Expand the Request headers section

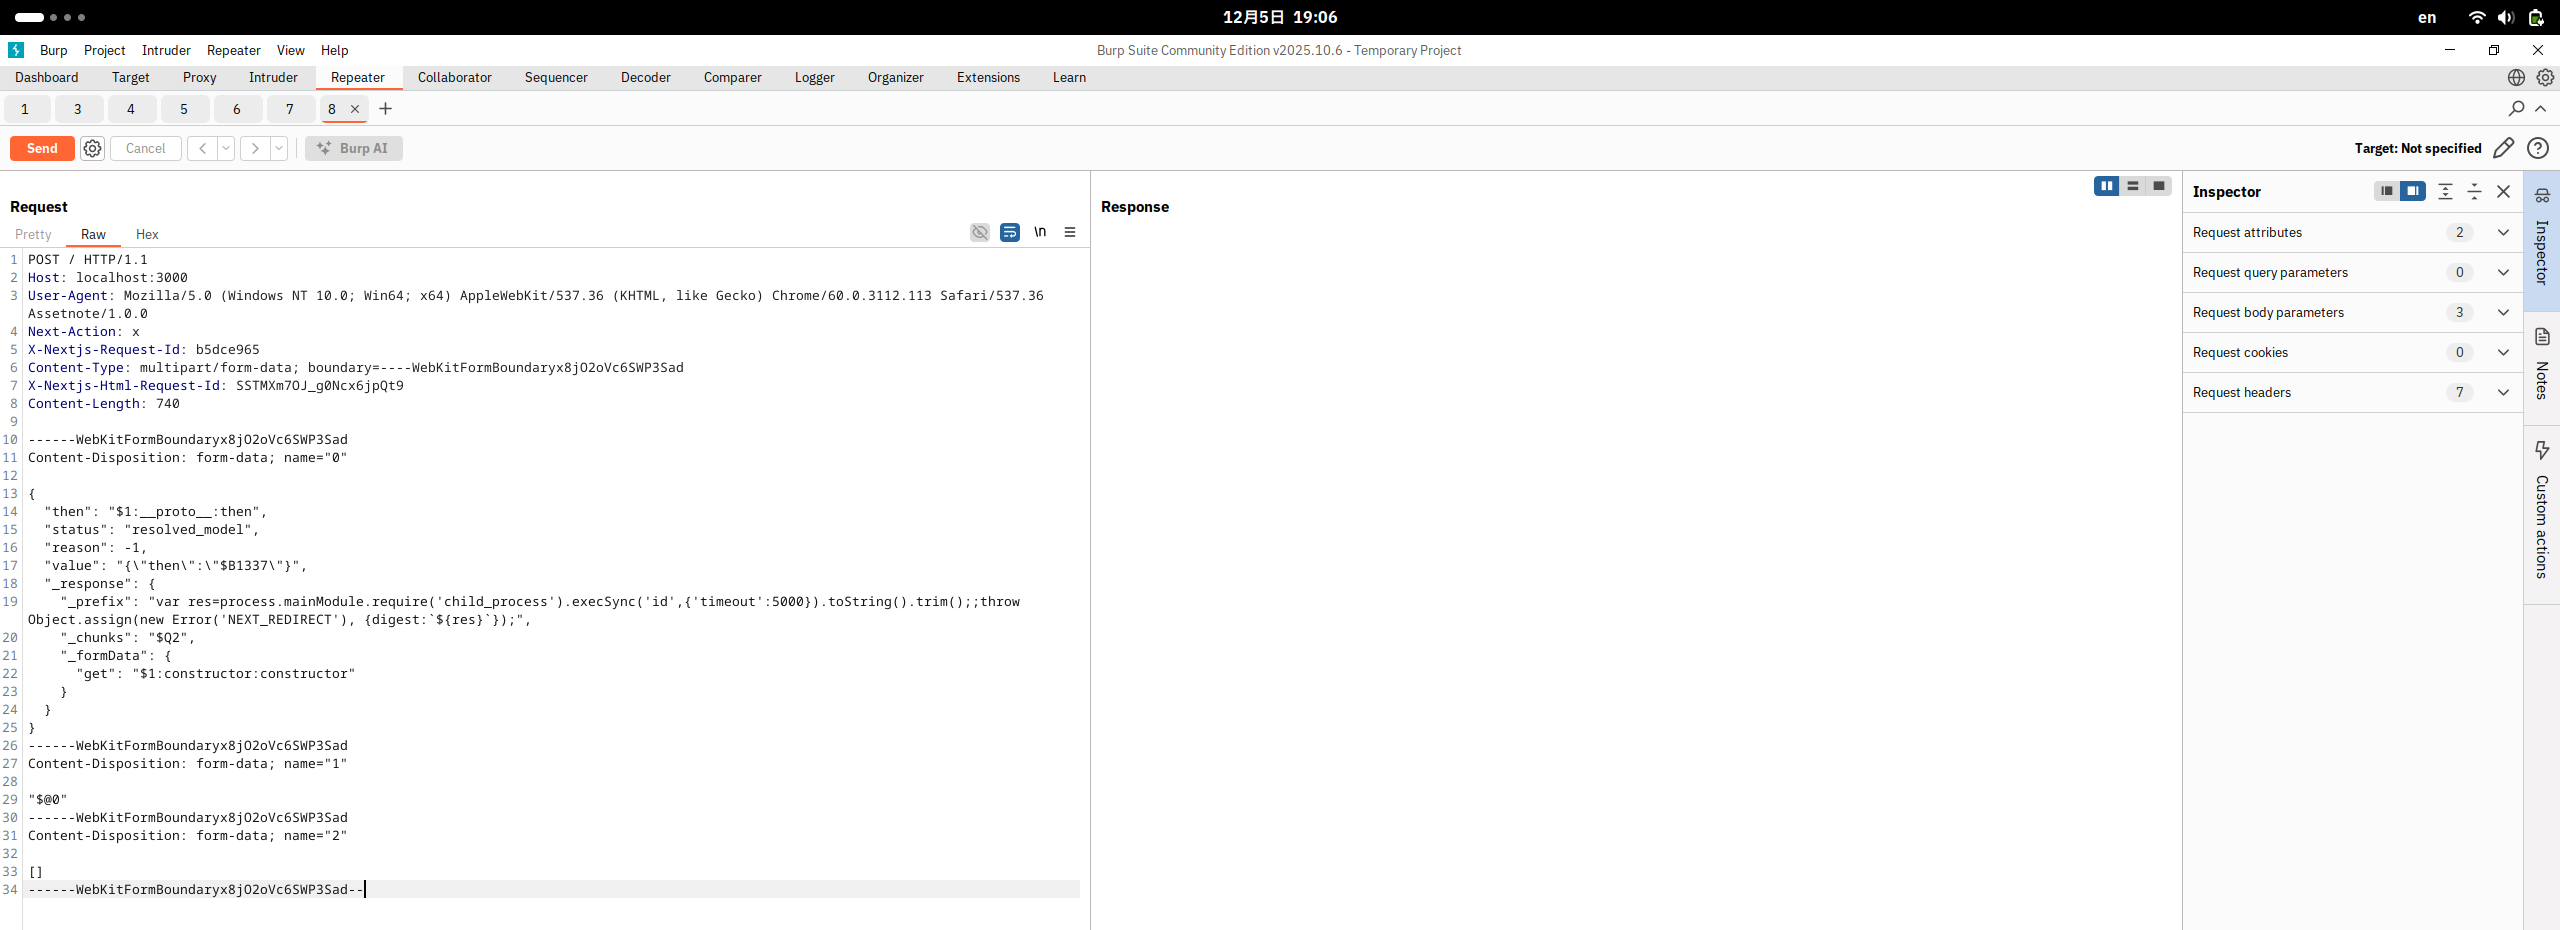(x=2504, y=392)
